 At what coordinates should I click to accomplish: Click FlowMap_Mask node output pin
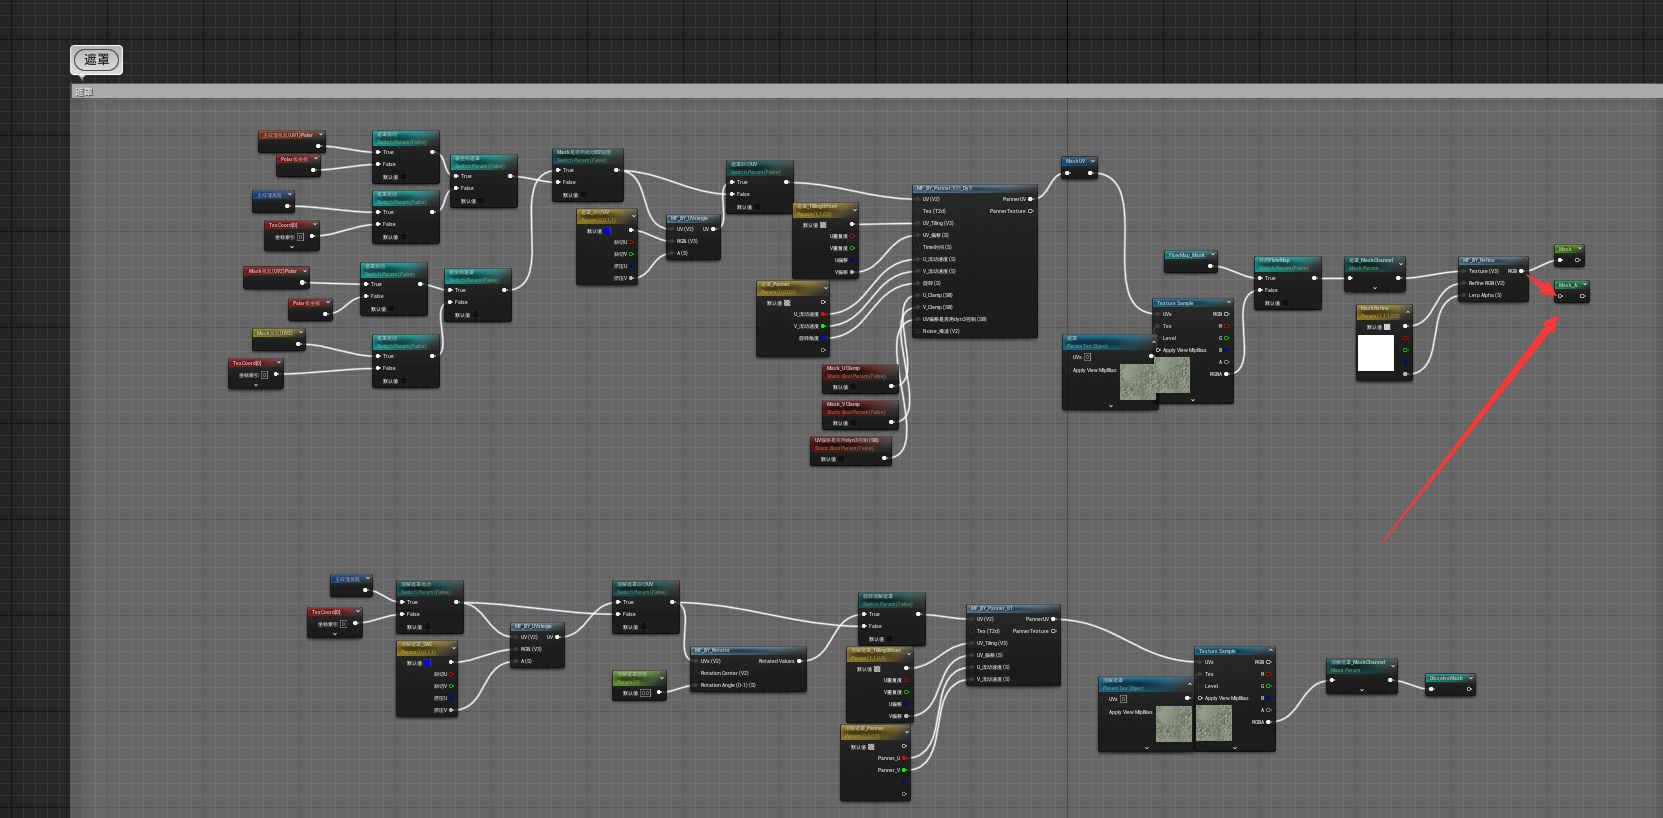1211,267
